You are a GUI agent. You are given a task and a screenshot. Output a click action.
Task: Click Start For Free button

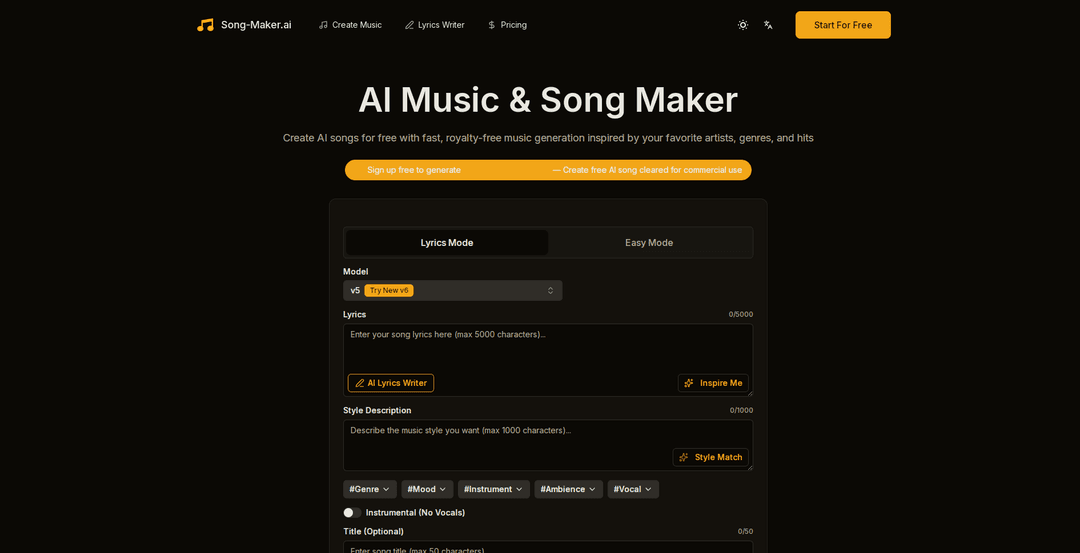click(843, 25)
